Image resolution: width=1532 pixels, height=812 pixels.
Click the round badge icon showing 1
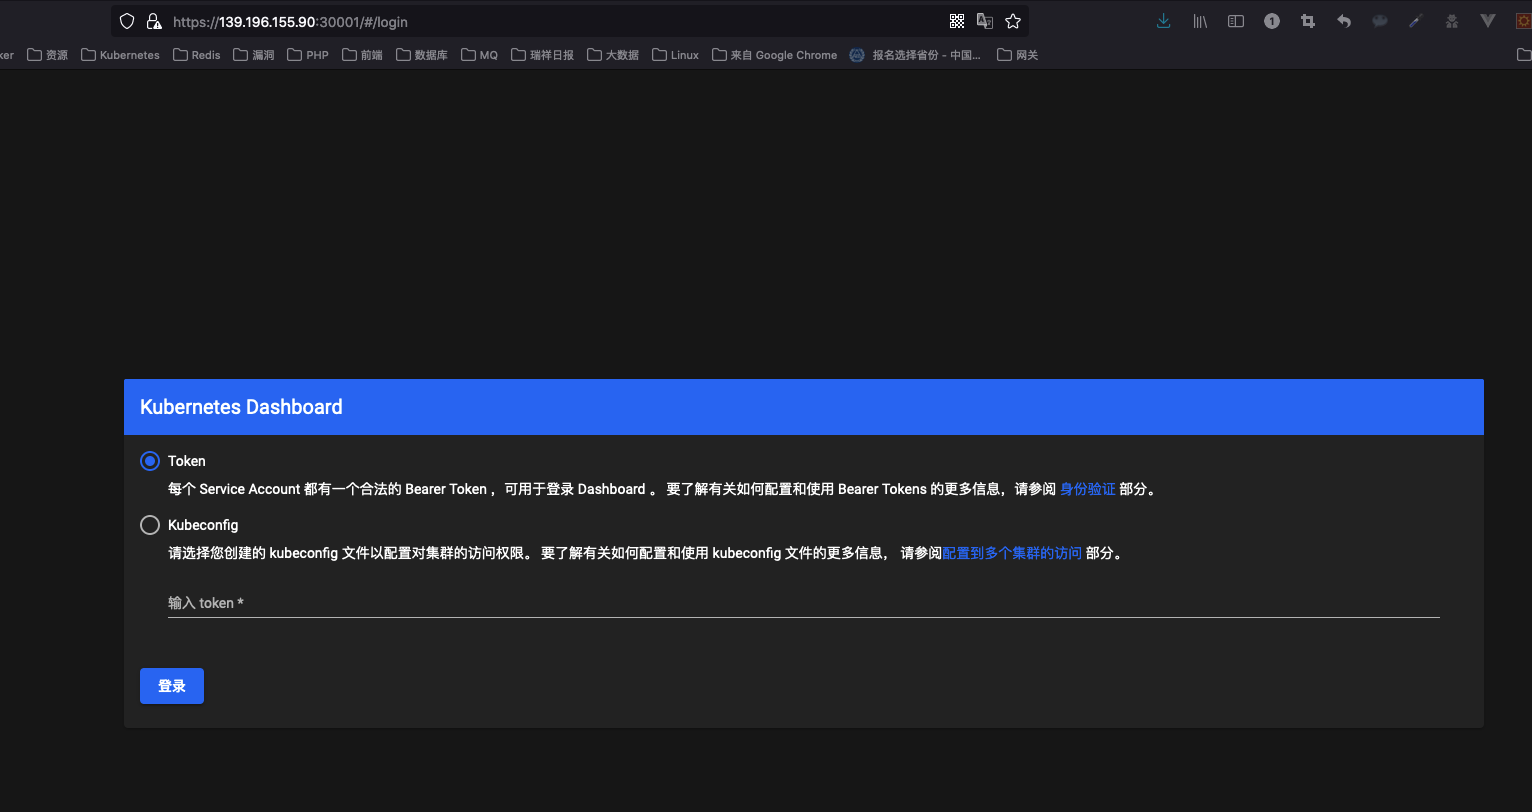(x=1272, y=21)
